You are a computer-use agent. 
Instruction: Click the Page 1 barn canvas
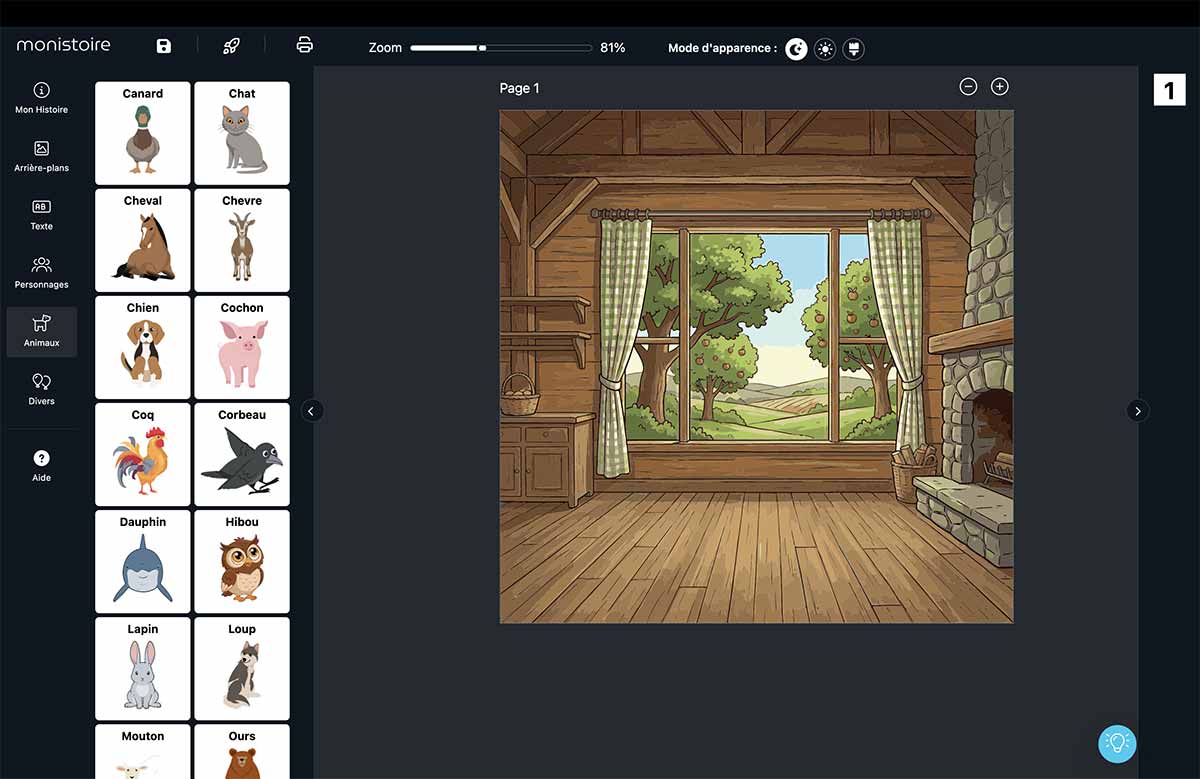pos(757,367)
